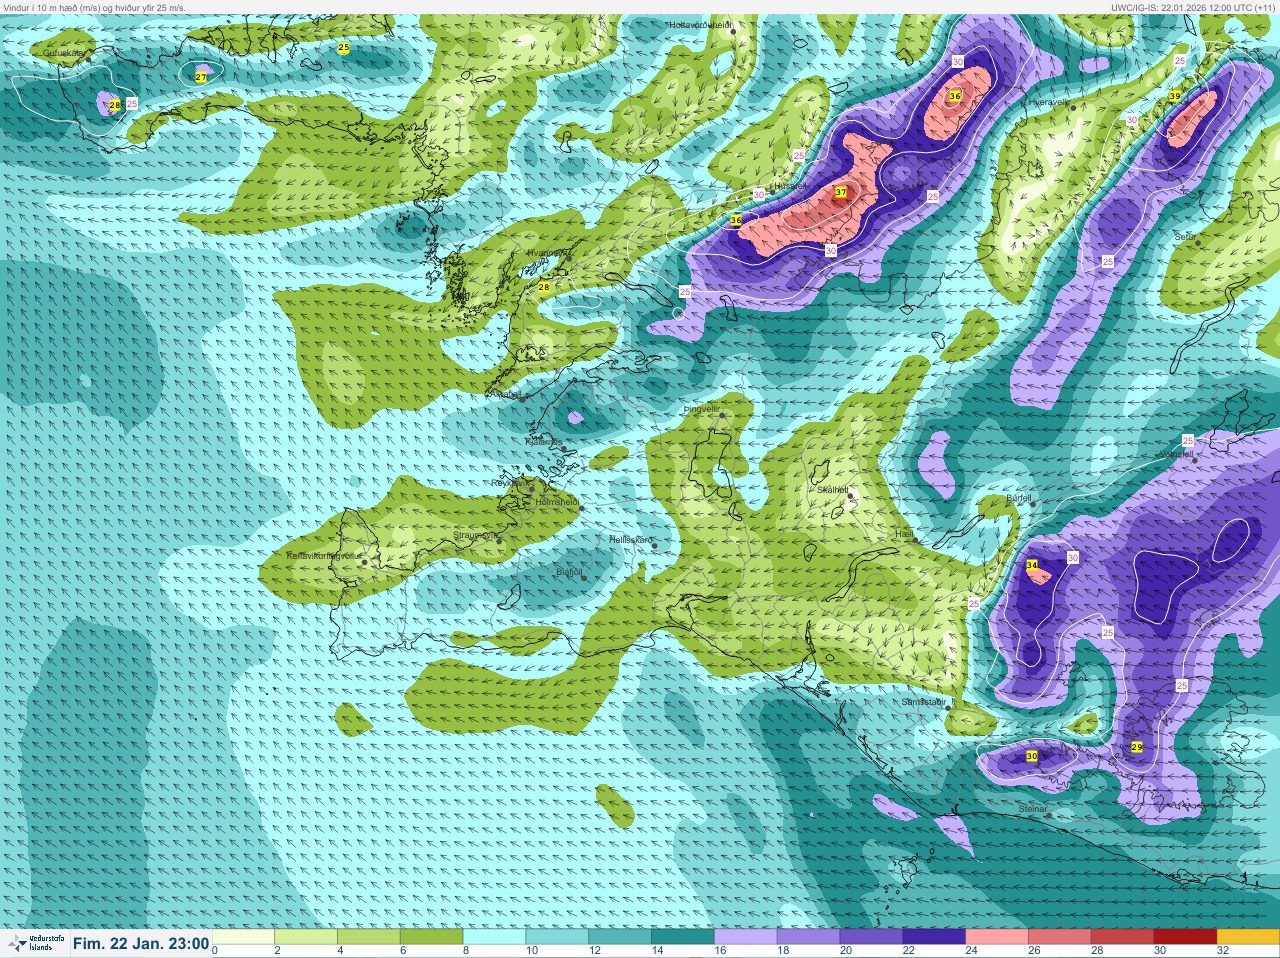
Task: Click the yellow 30 gust marker near the south coast
Action: pos(1032,757)
